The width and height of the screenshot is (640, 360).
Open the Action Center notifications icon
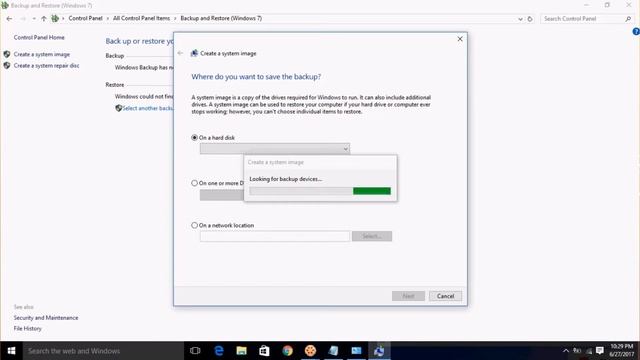[x=600, y=351]
